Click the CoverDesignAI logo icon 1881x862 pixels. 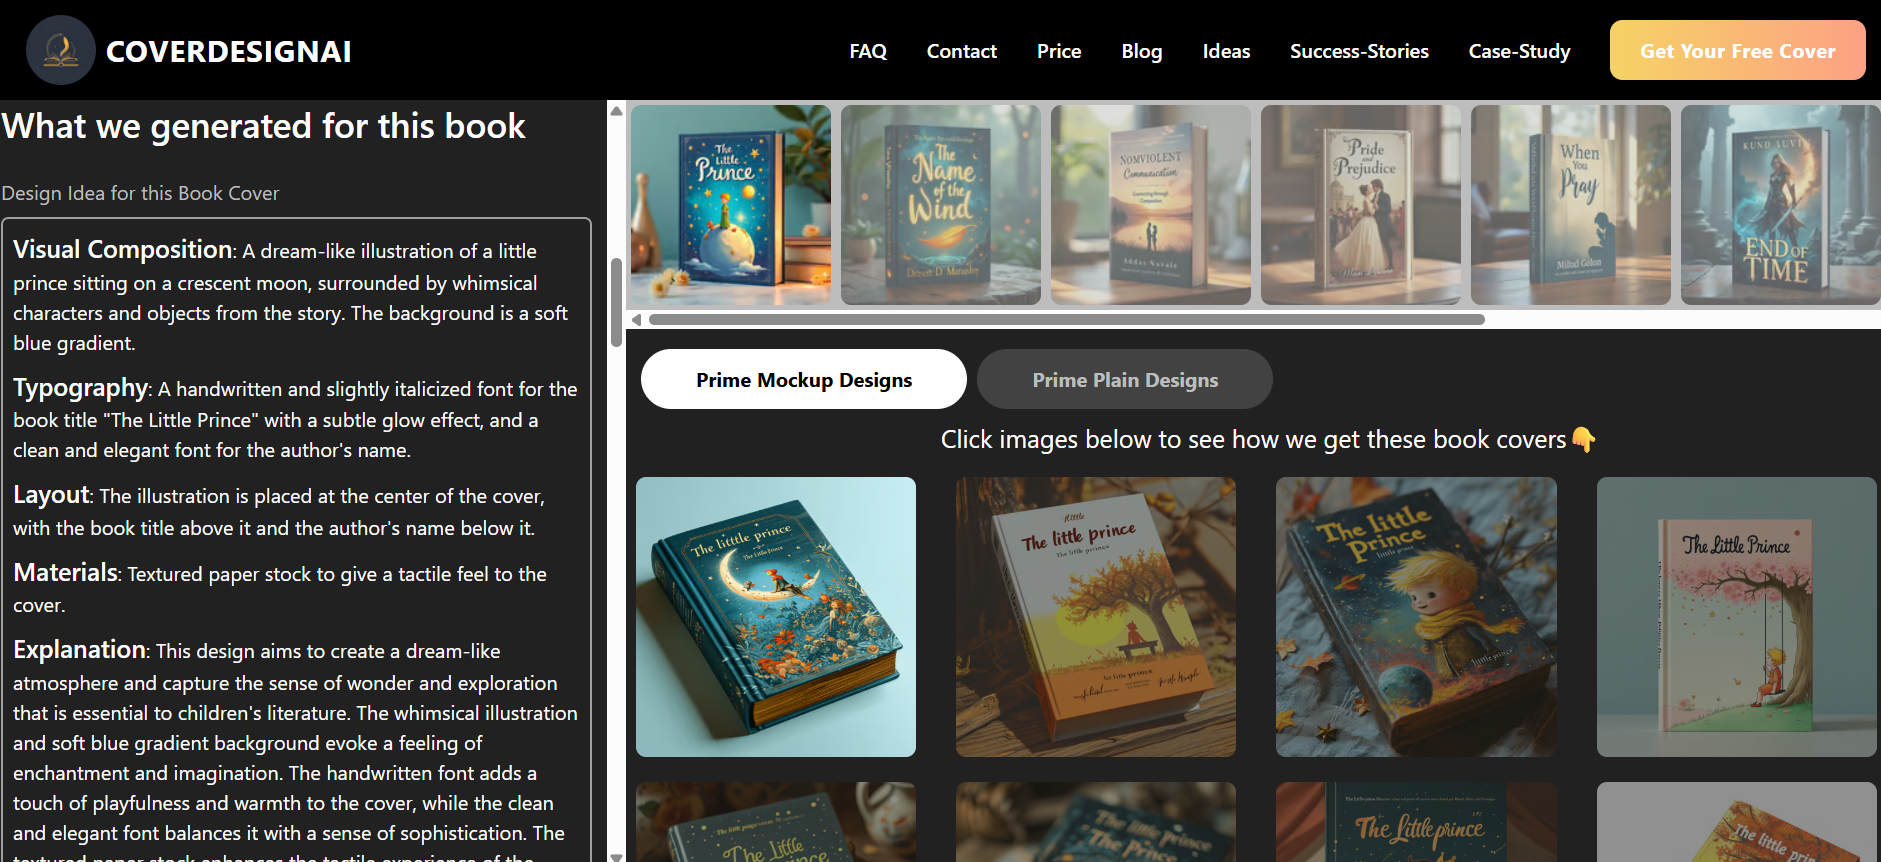(61, 50)
